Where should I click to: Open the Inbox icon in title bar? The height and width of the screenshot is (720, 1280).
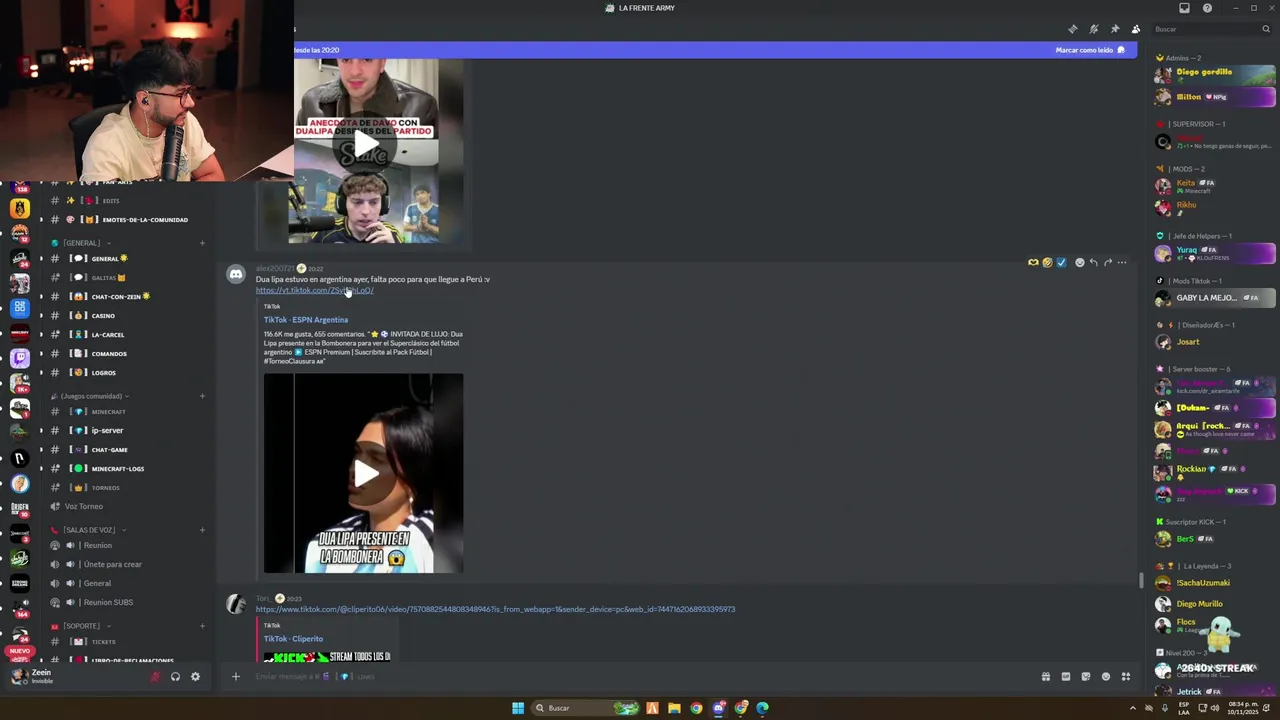point(1184,8)
